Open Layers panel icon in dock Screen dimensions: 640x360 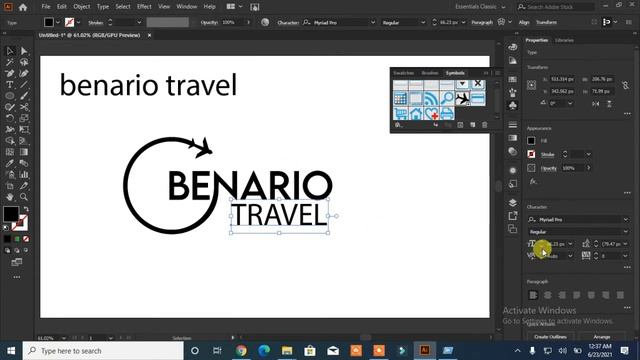pos(513,203)
